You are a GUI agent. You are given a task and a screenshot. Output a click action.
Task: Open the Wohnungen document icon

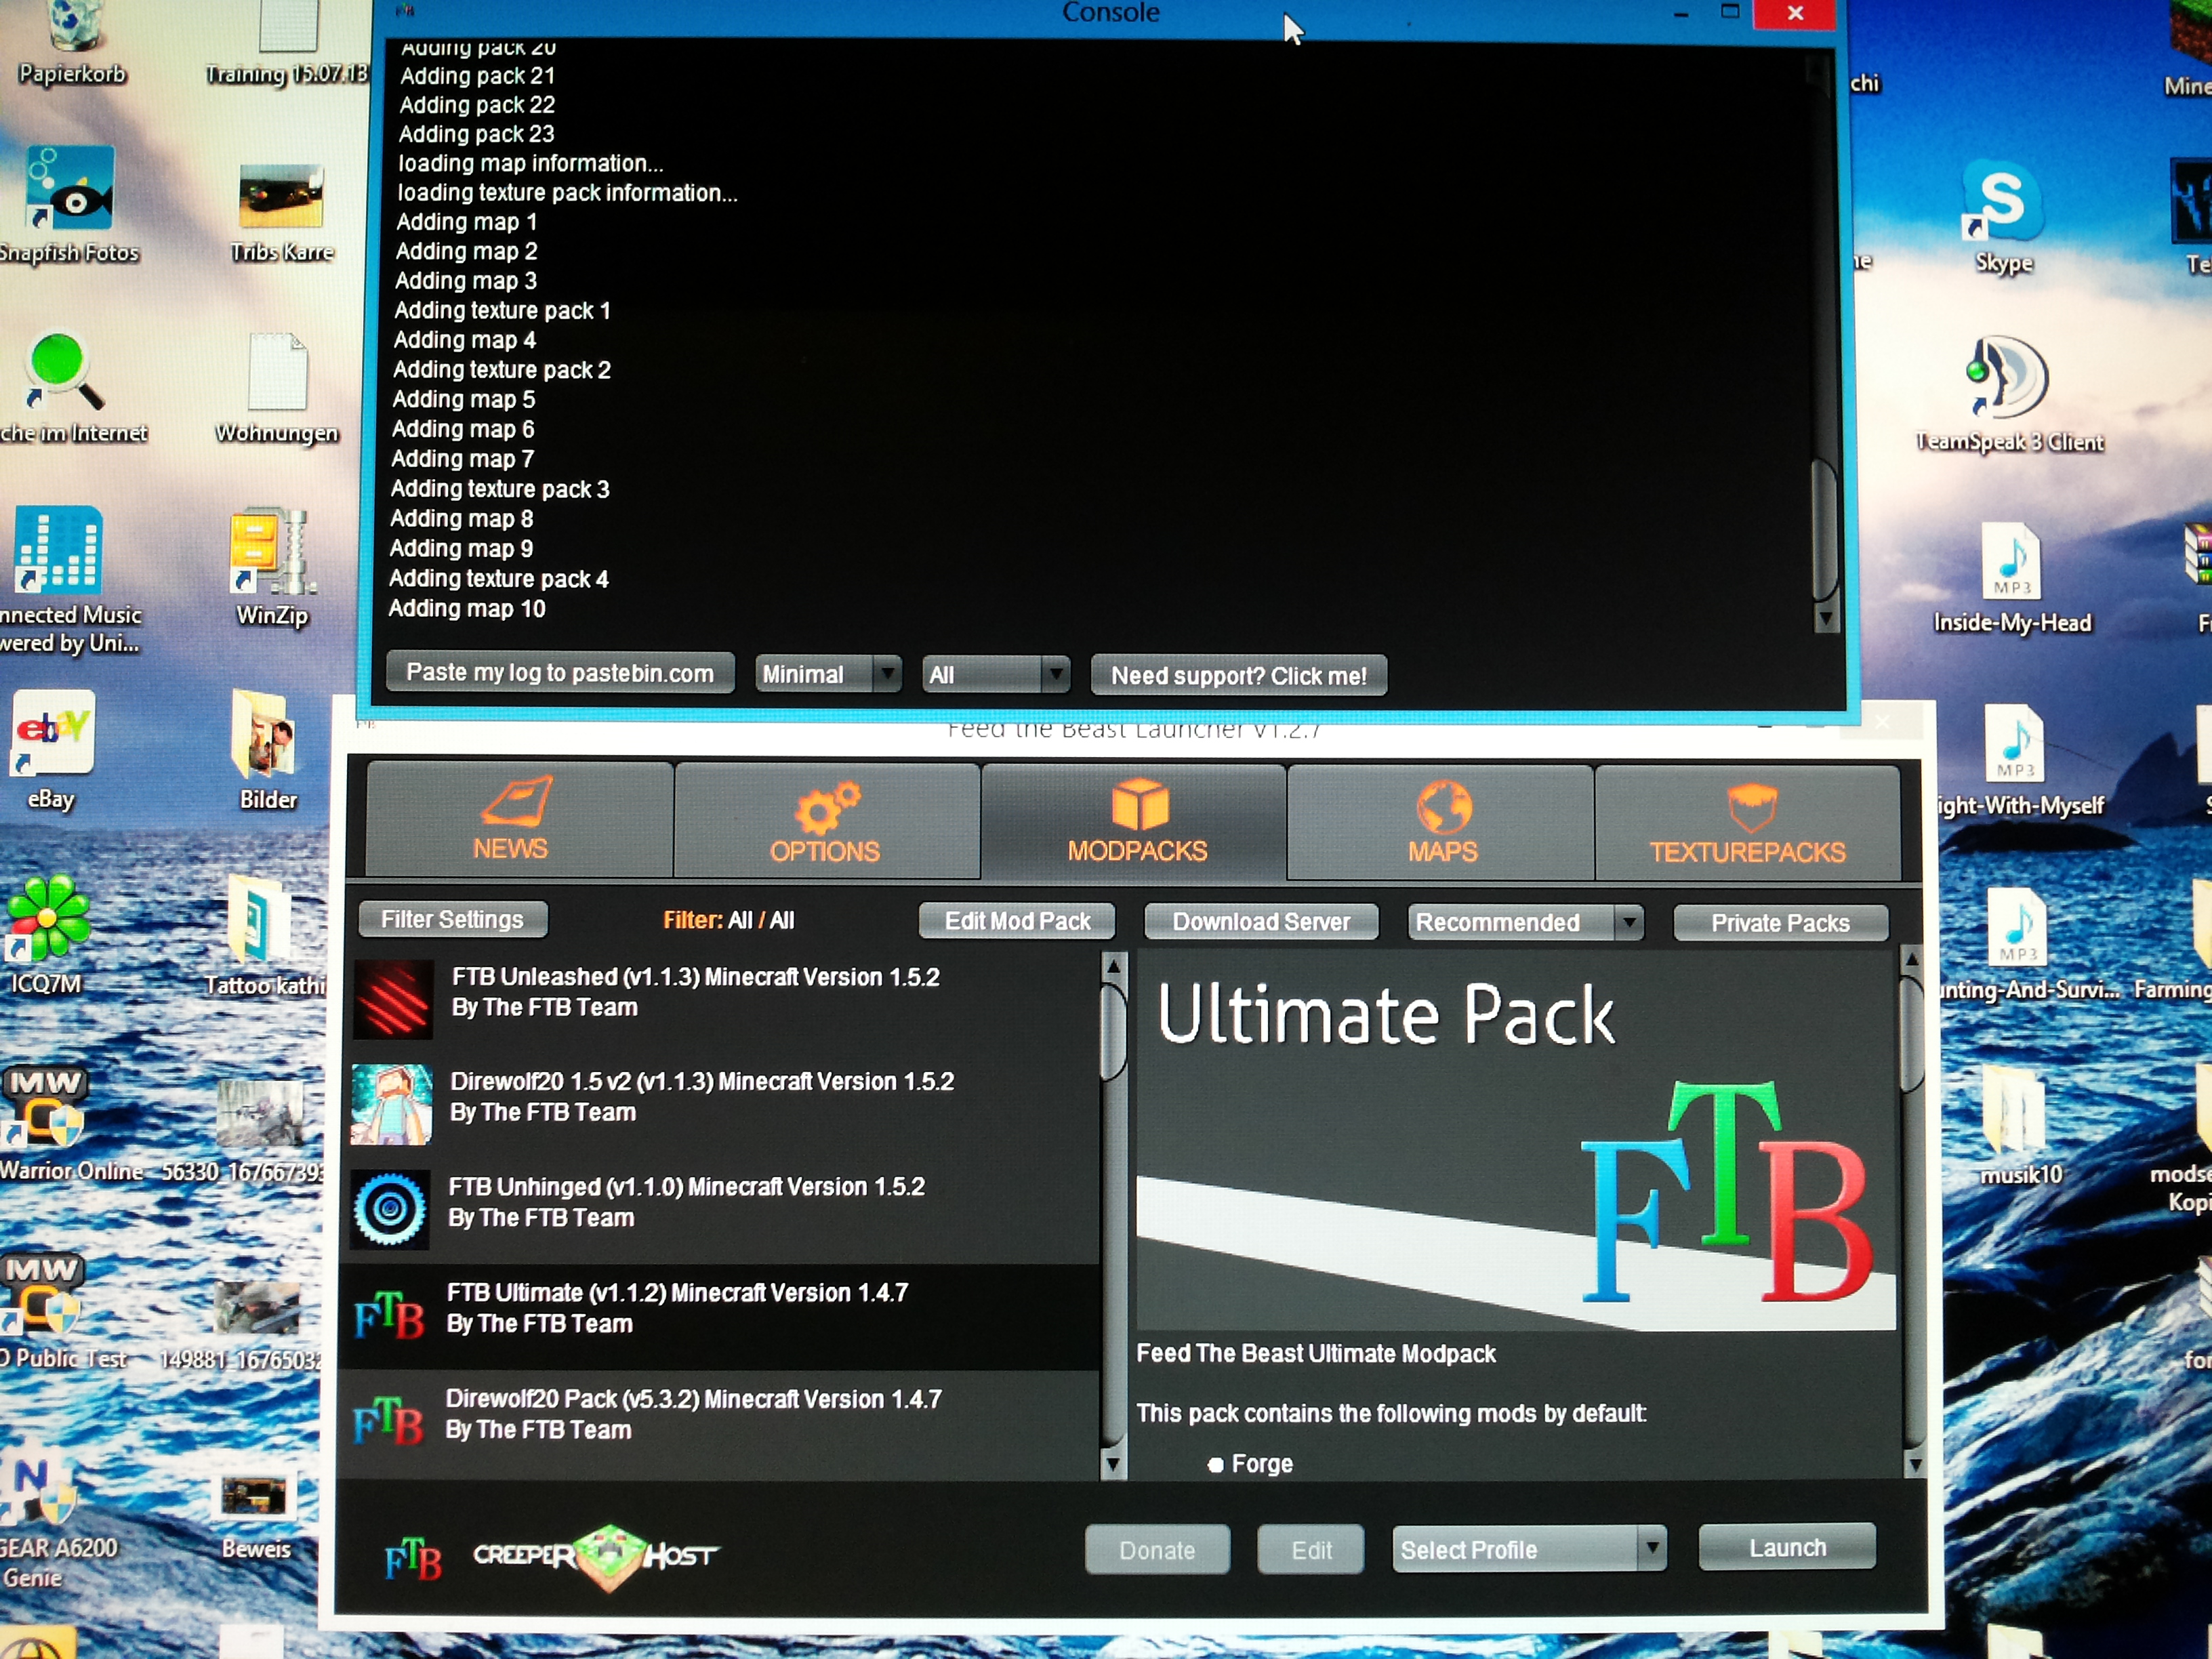[x=277, y=388]
